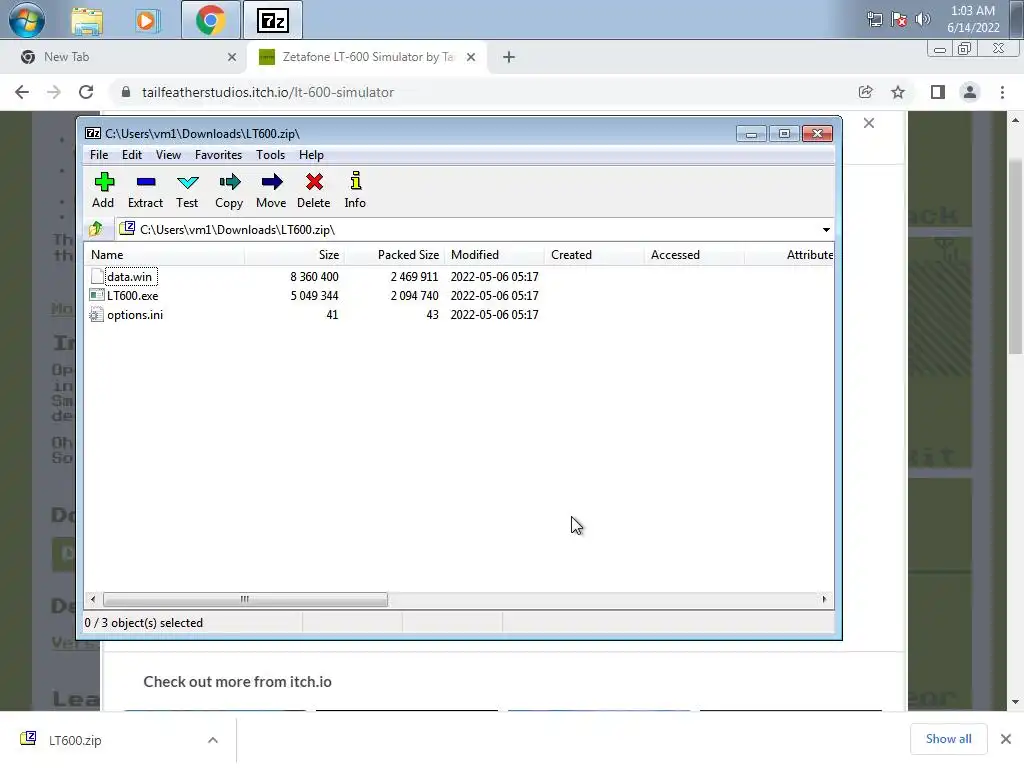Click the network tray icon
1024x768 pixels.
(874, 20)
